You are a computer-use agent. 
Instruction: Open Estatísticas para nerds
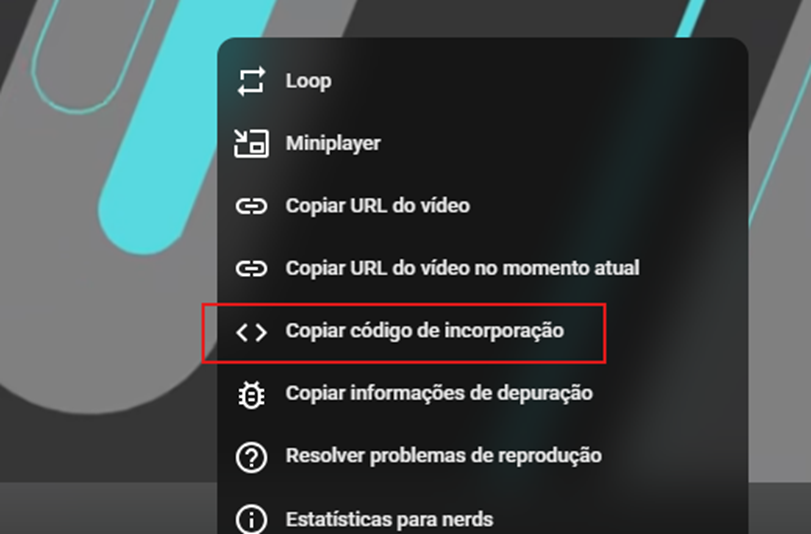click(x=389, y=519)
